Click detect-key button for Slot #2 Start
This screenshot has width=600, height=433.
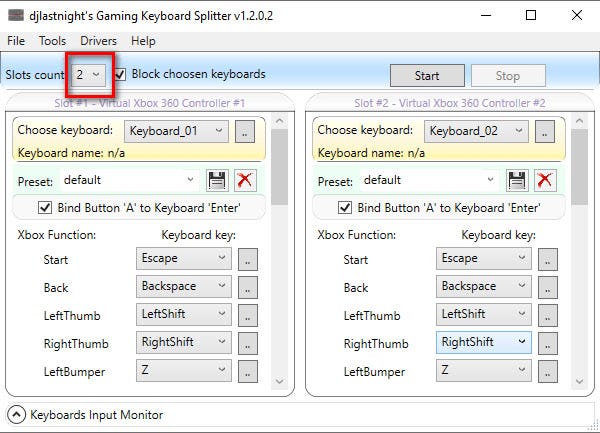click(548, 259)
